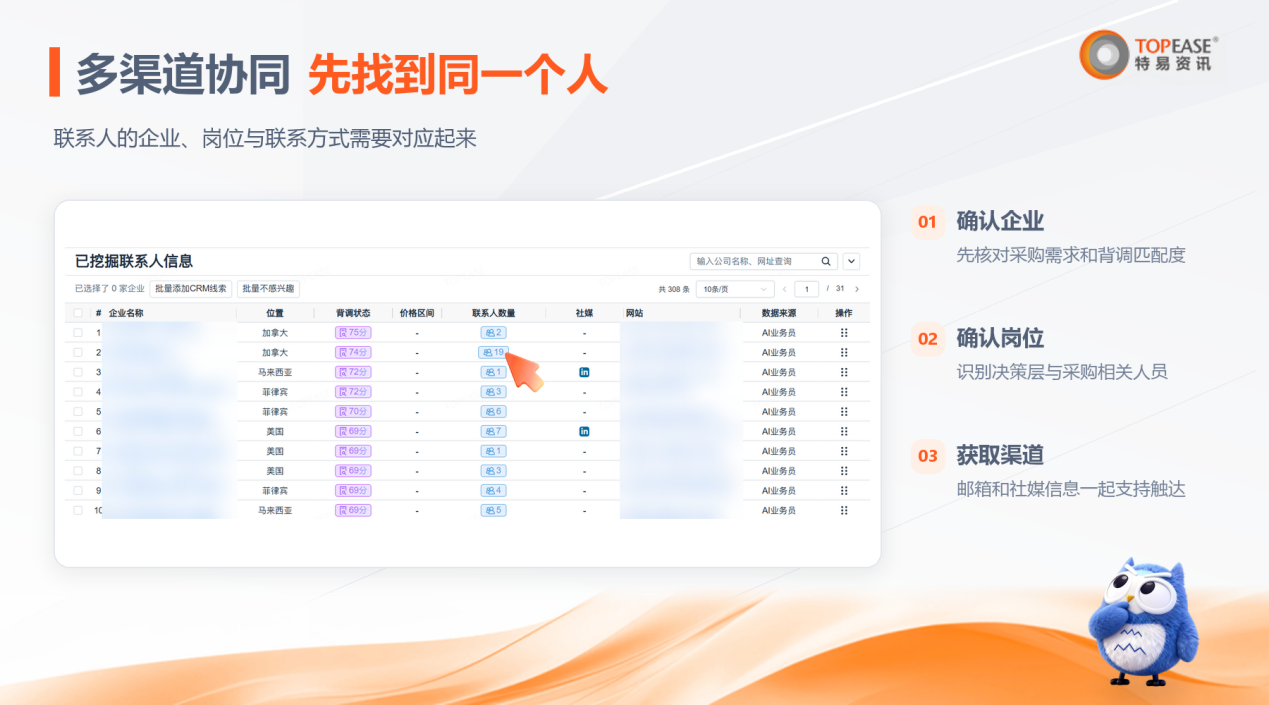Open the row 1 operations grip icon
Viewport: 1269px width, 705px height.
point(844,332)
